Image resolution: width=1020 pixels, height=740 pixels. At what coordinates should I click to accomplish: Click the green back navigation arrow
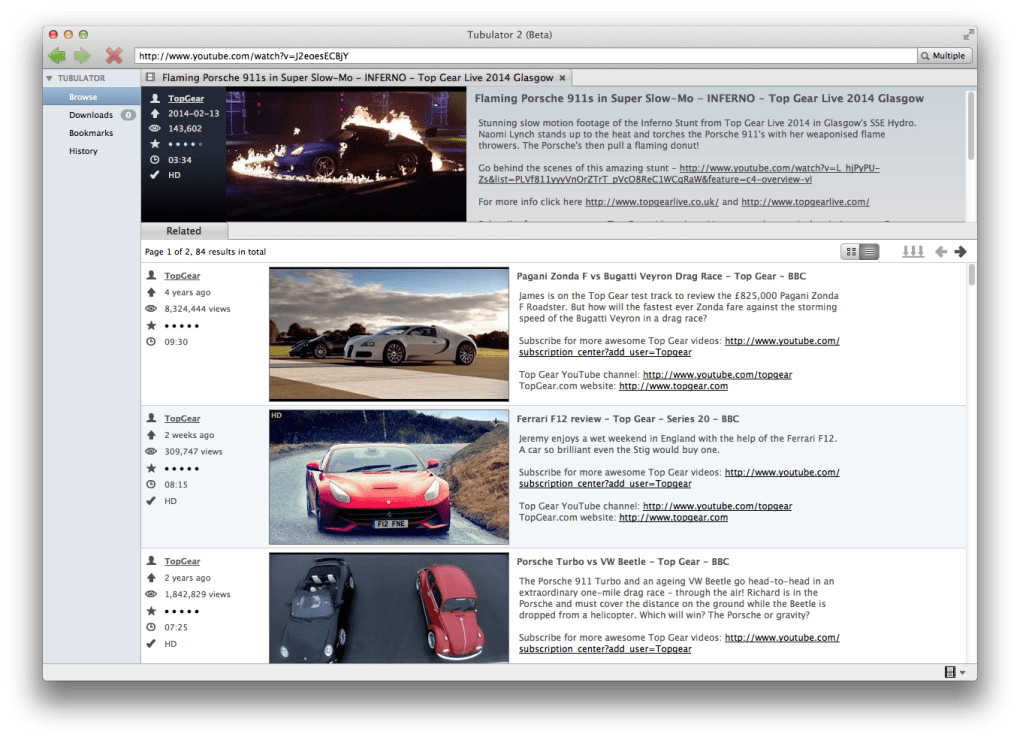(x=57, y=56)
